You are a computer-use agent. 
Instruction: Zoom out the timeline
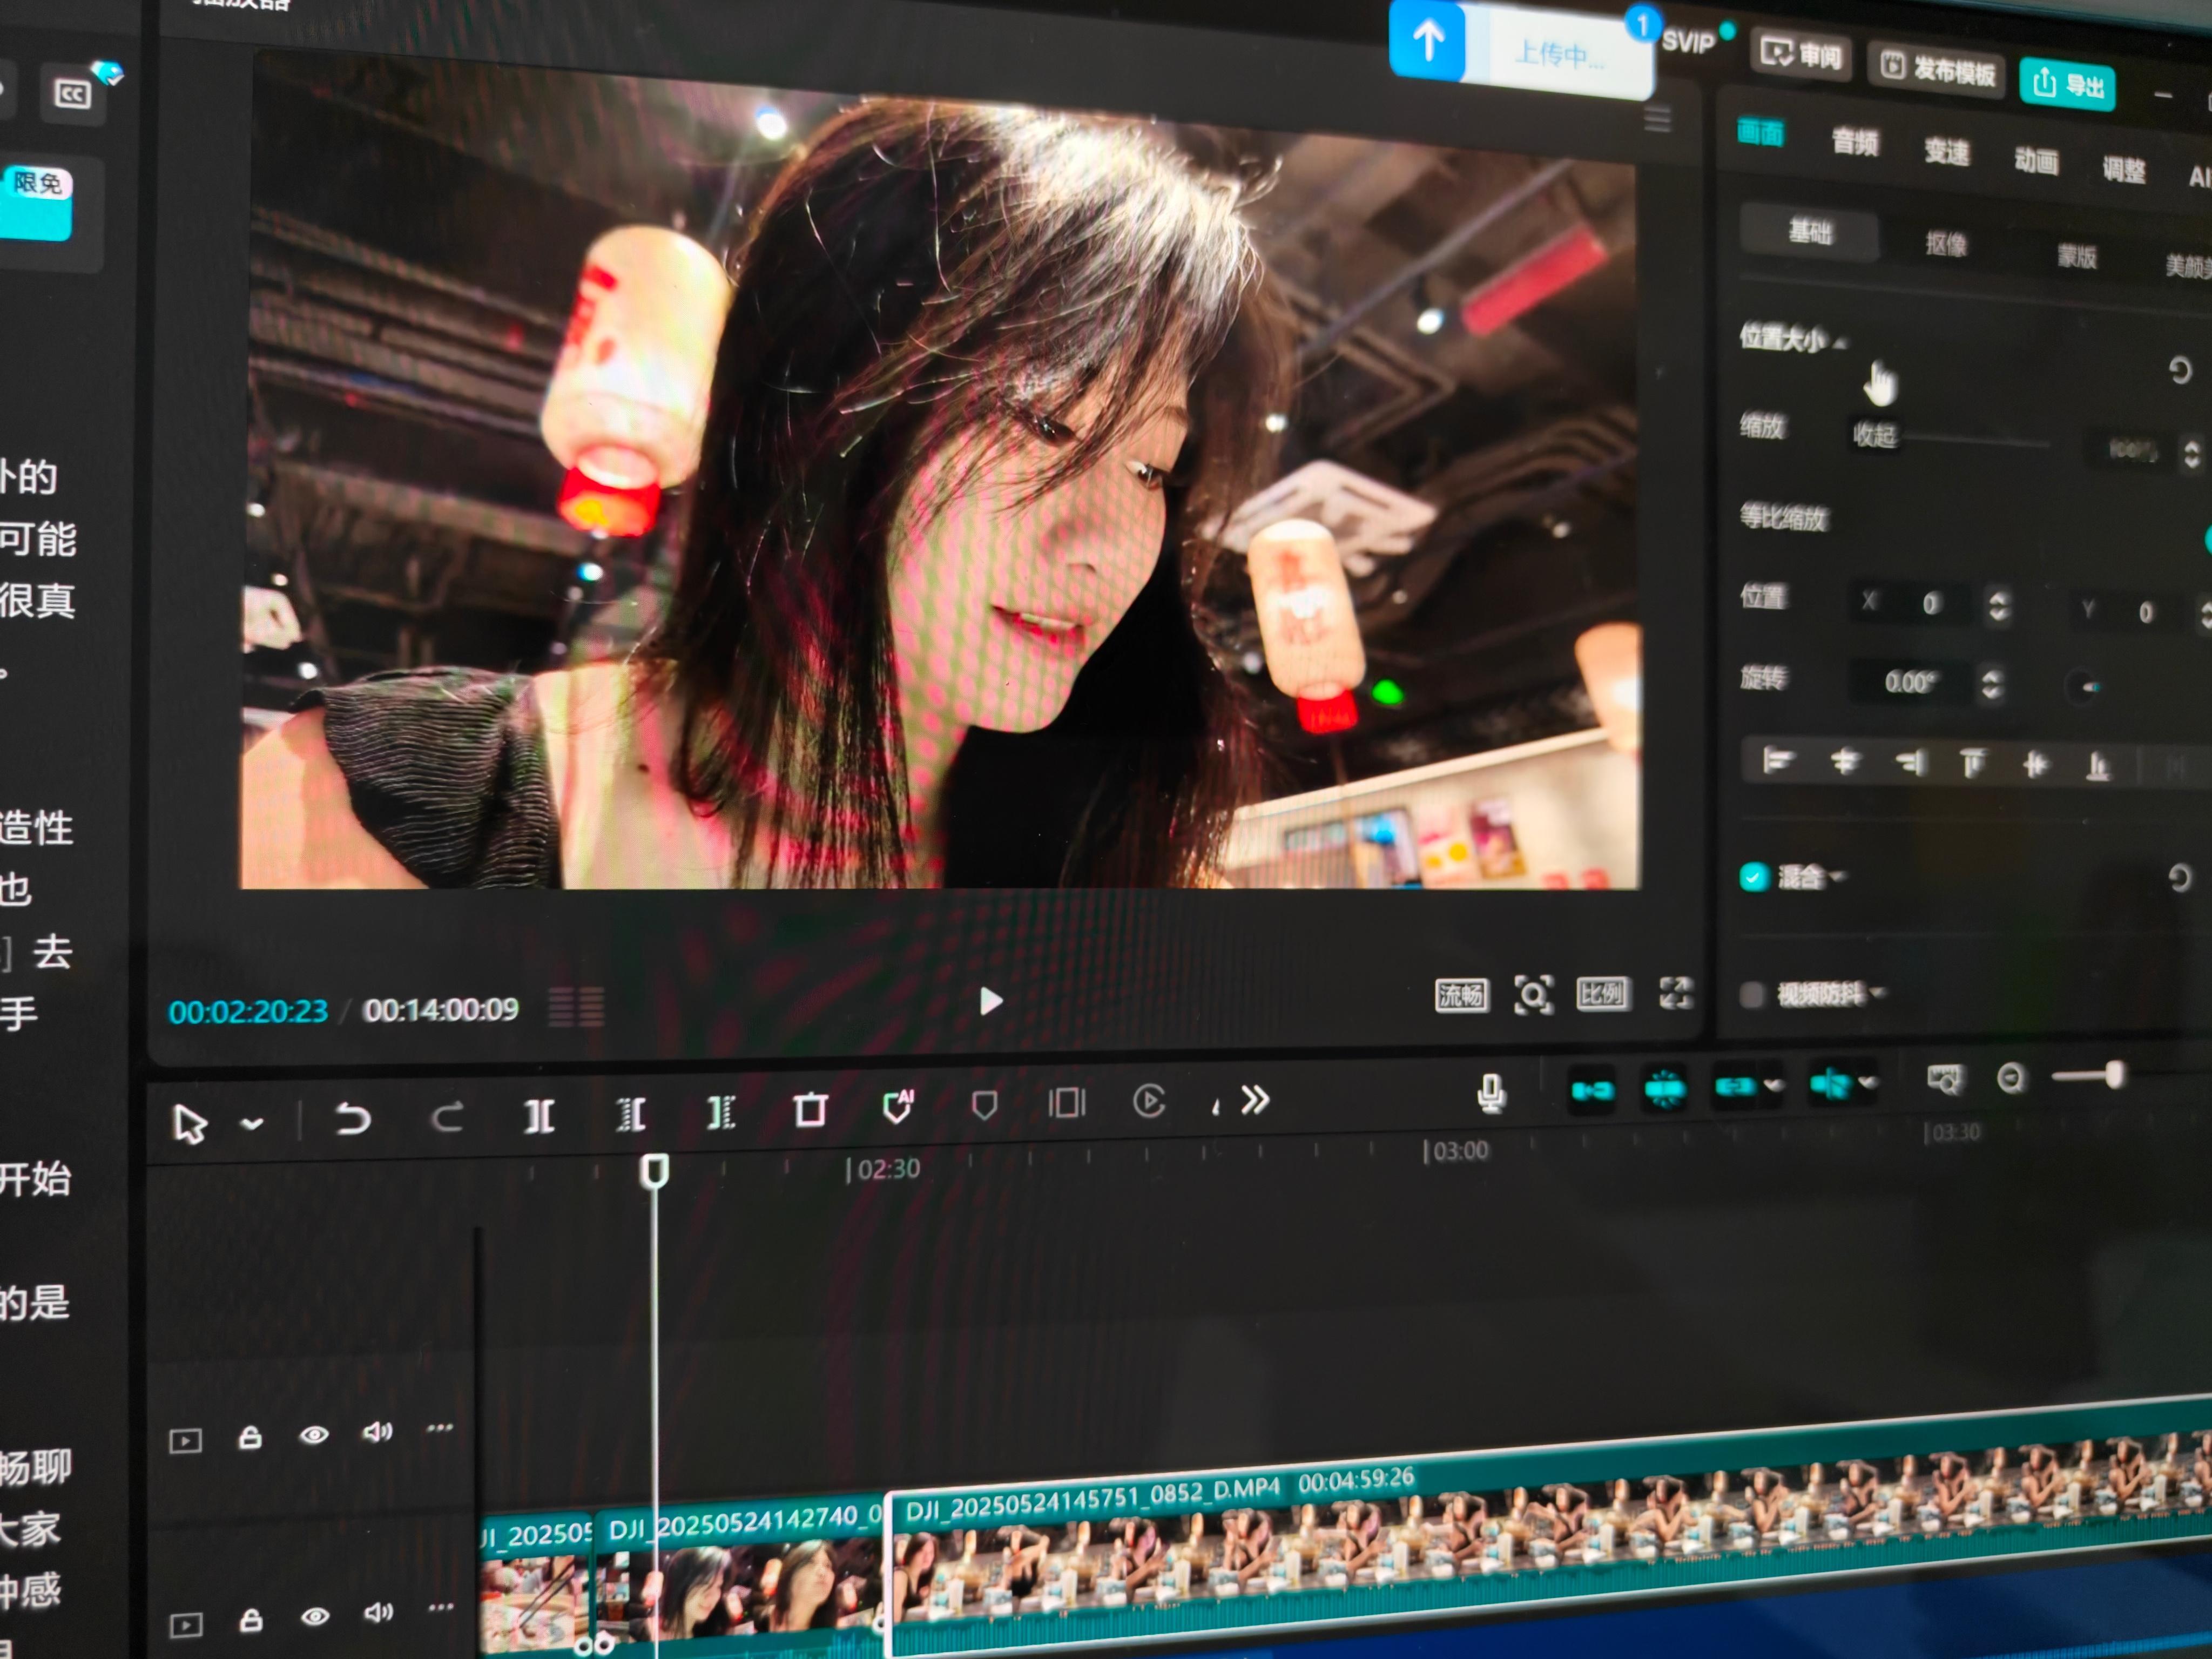pyautogui.click(x=2010, y=1078)
